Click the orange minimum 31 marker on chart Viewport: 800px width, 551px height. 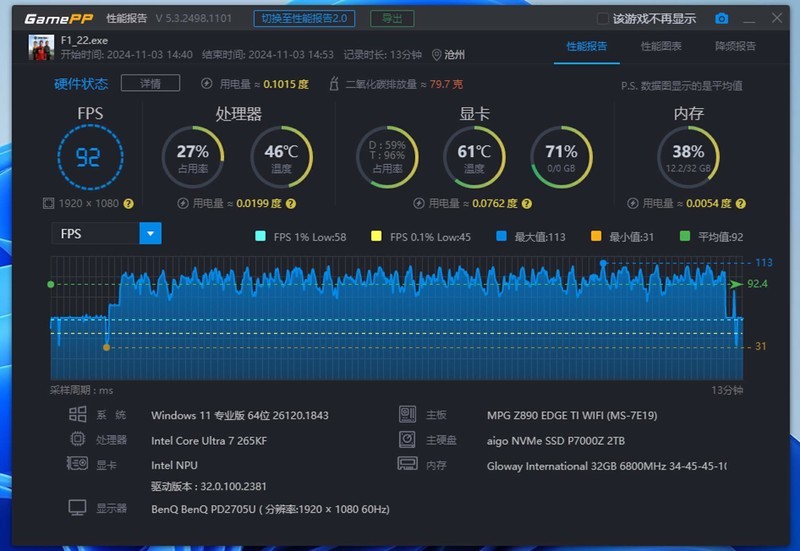(106, 347)
